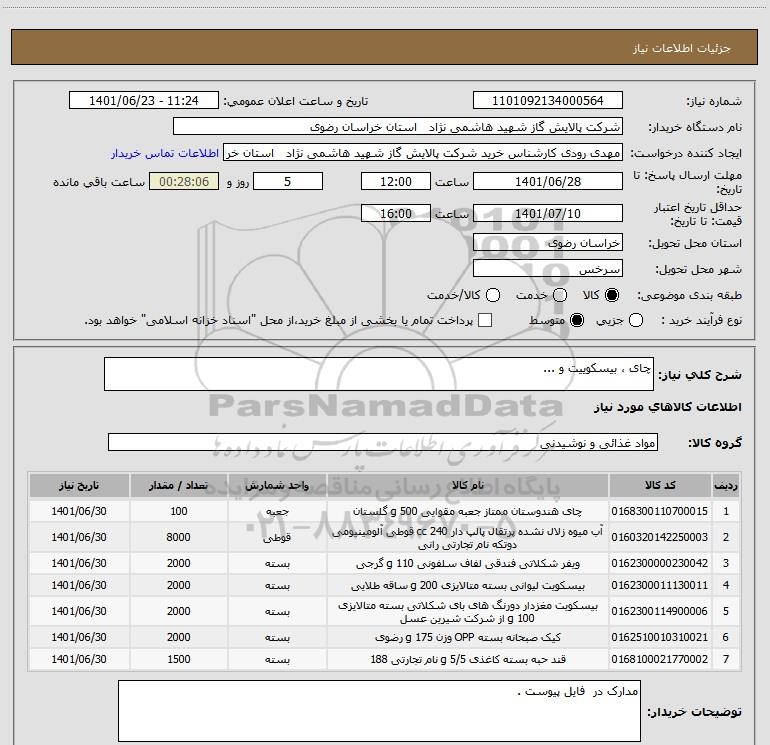770x745 pixels.
Task: Click the بیسکویت مغزدار شیرین عسل item name
Action: coord(468,612)
